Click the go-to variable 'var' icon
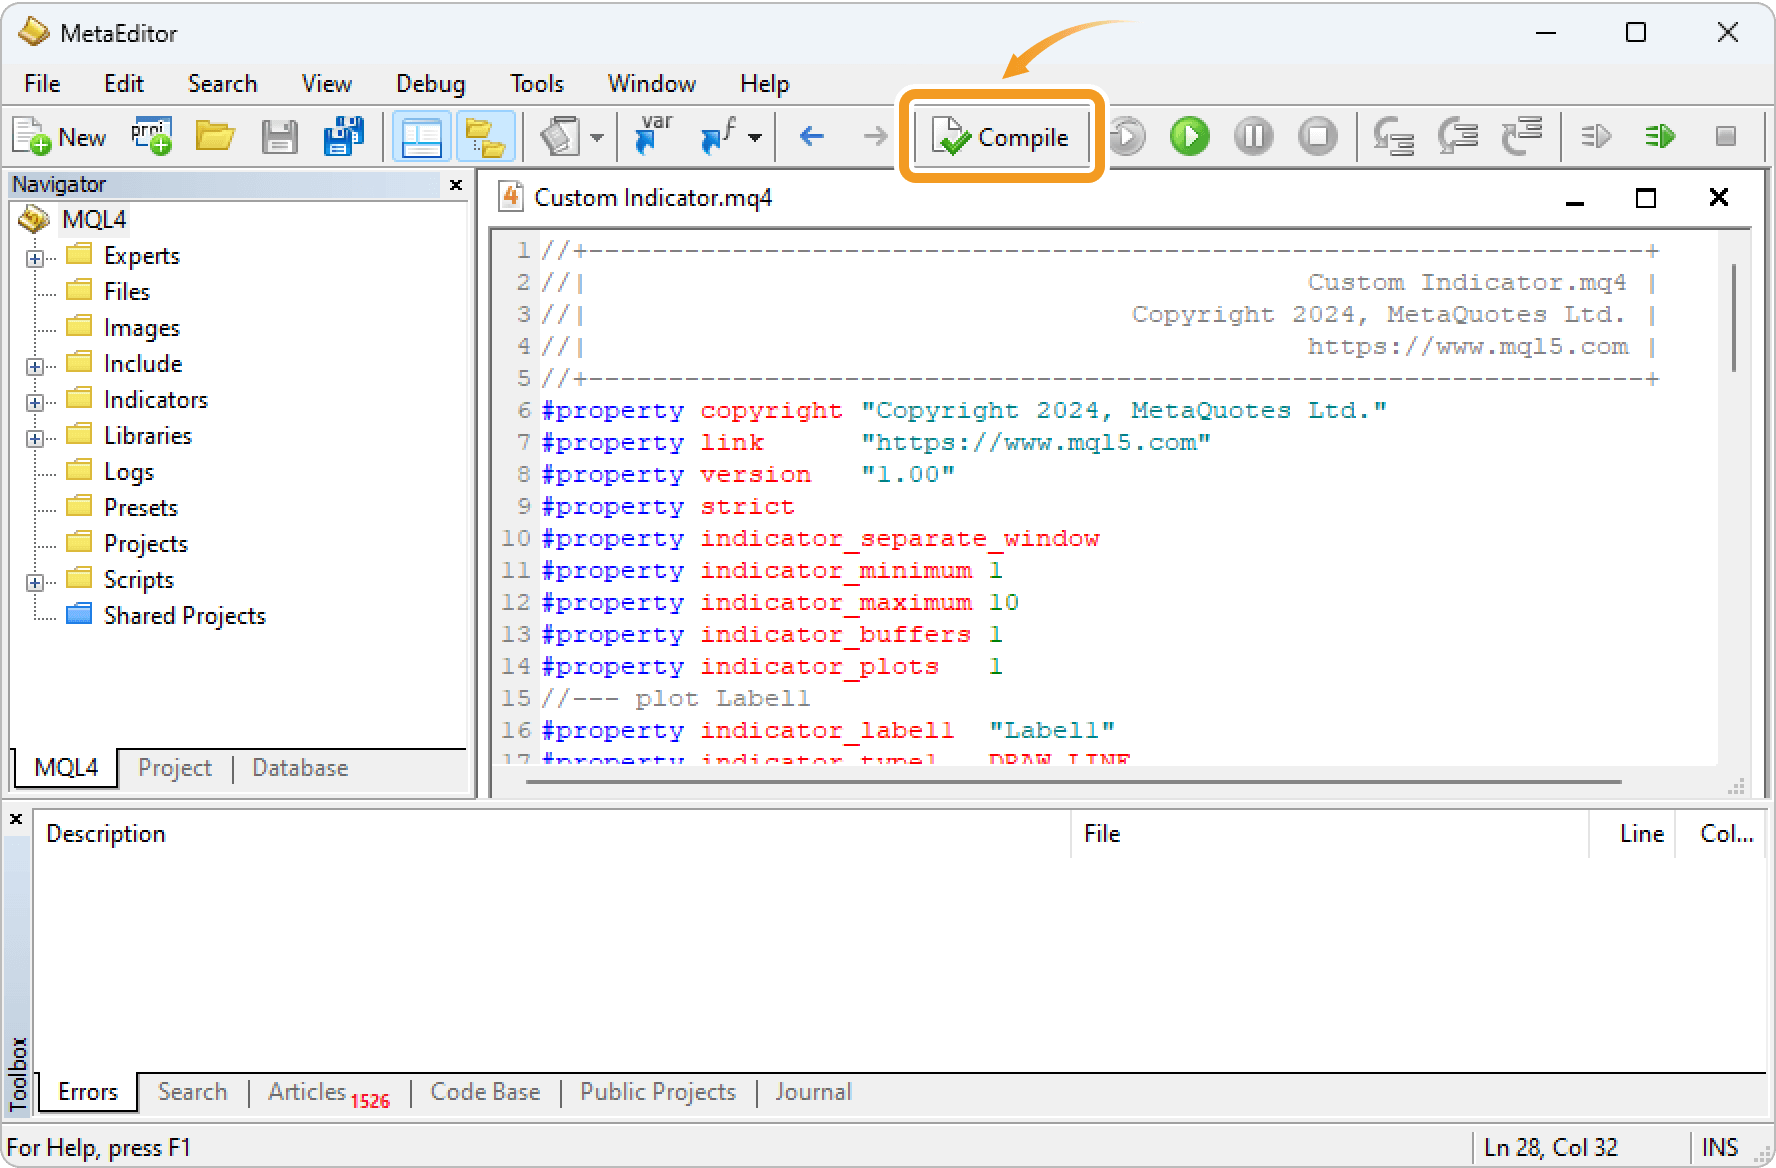This screenshot has width=1776, height=1168. (653, 137)
